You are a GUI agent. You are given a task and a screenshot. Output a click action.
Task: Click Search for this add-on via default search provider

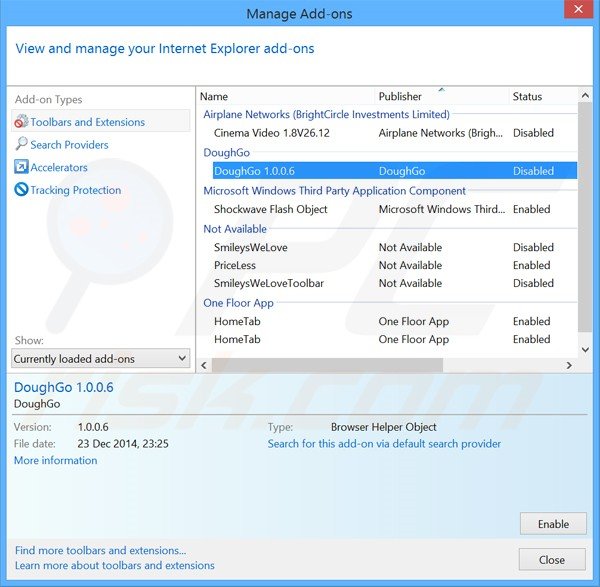[384, 444]
